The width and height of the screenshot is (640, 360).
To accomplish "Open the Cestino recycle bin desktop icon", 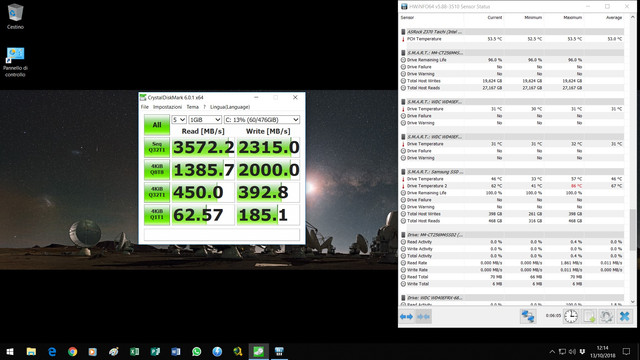I will pyautogui.click(x=15, y=16).
